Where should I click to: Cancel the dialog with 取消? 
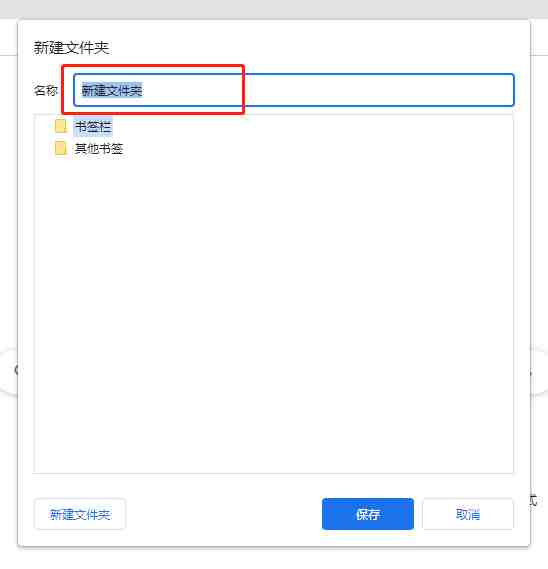[468, 514]
